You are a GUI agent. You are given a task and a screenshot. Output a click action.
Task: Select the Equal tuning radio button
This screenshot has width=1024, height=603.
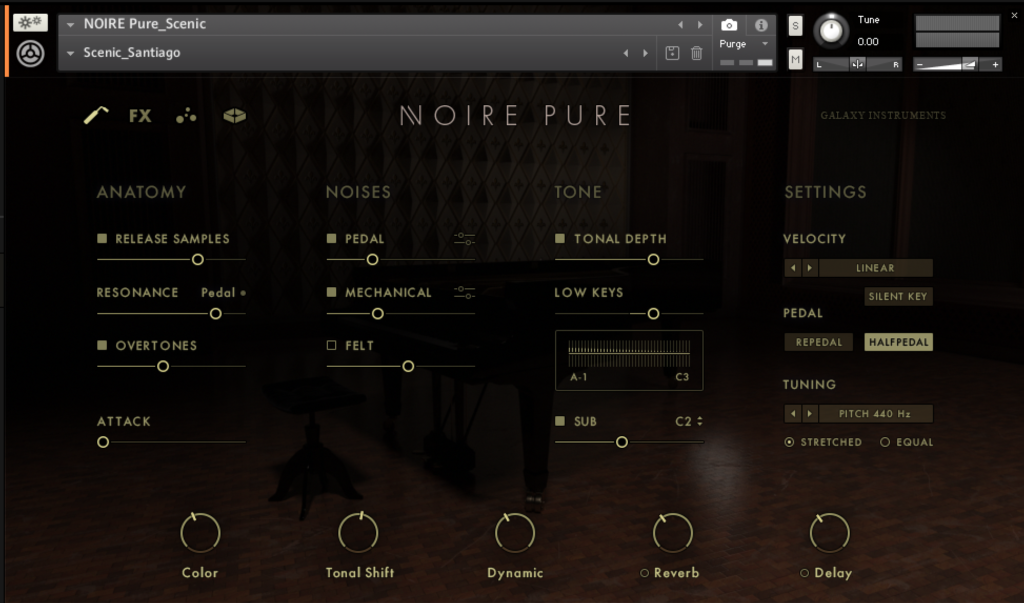click(885, 442)
